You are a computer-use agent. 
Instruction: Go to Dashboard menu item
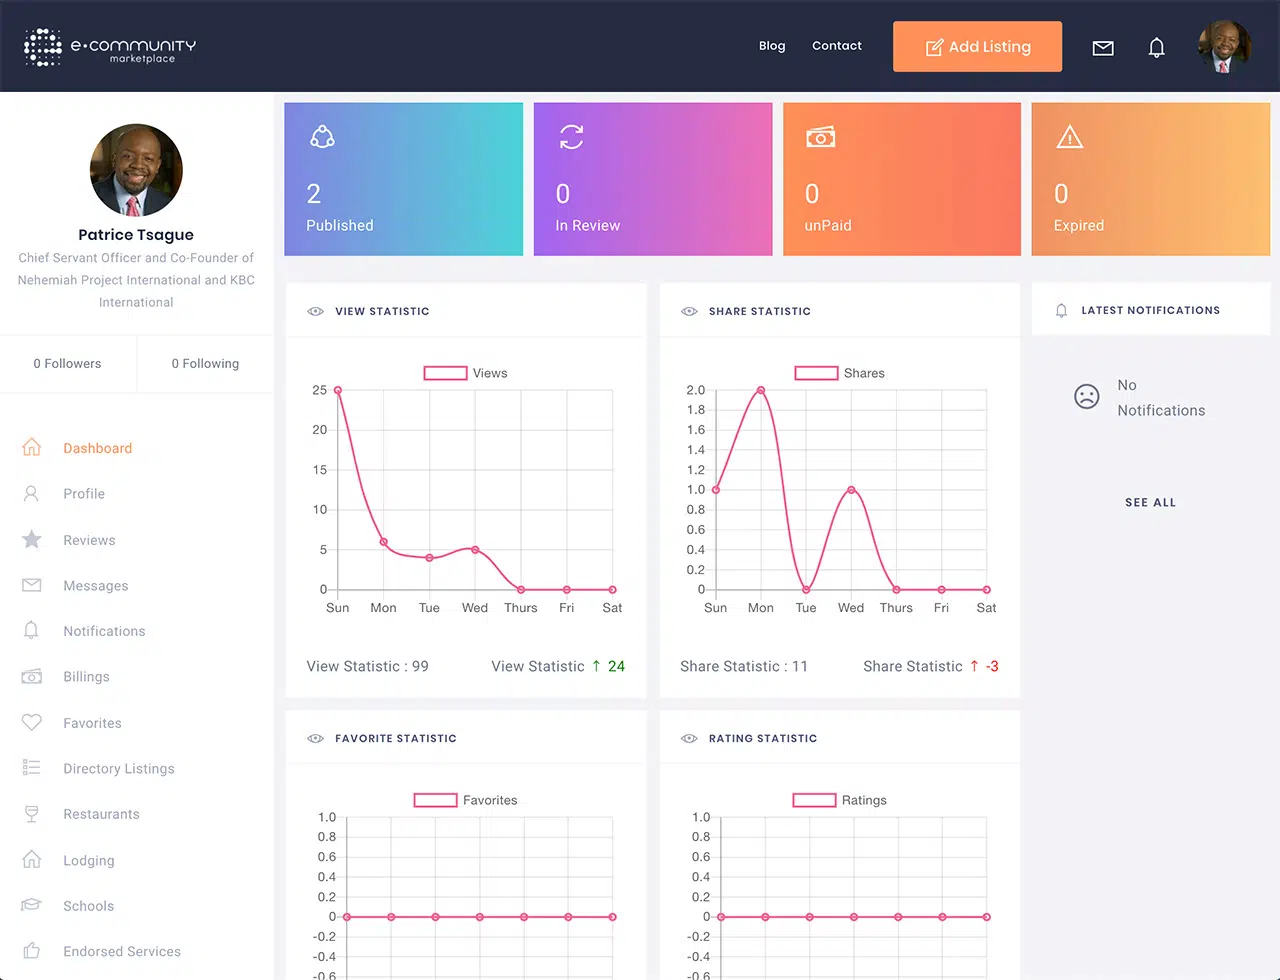coord(97,448)
